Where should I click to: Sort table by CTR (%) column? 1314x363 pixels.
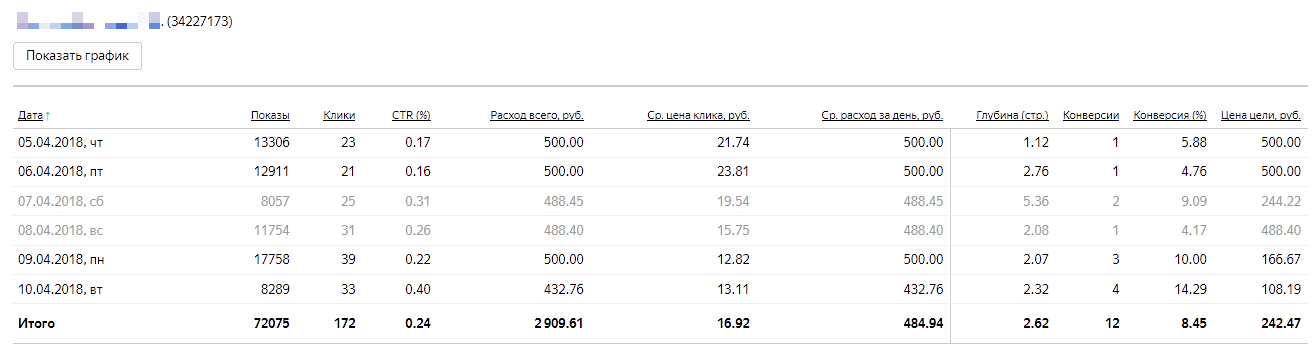click(x=411, y=116)
